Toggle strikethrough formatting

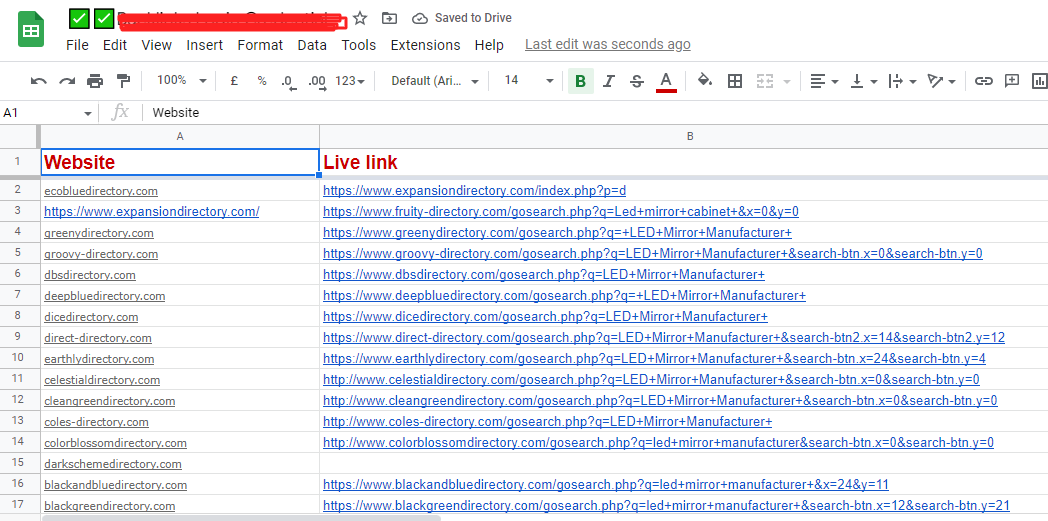[x=637, y=81]
